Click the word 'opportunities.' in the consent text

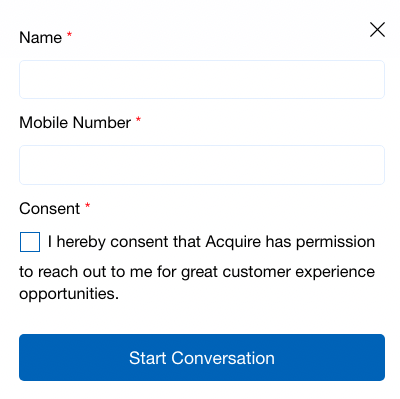coord(69,294)
